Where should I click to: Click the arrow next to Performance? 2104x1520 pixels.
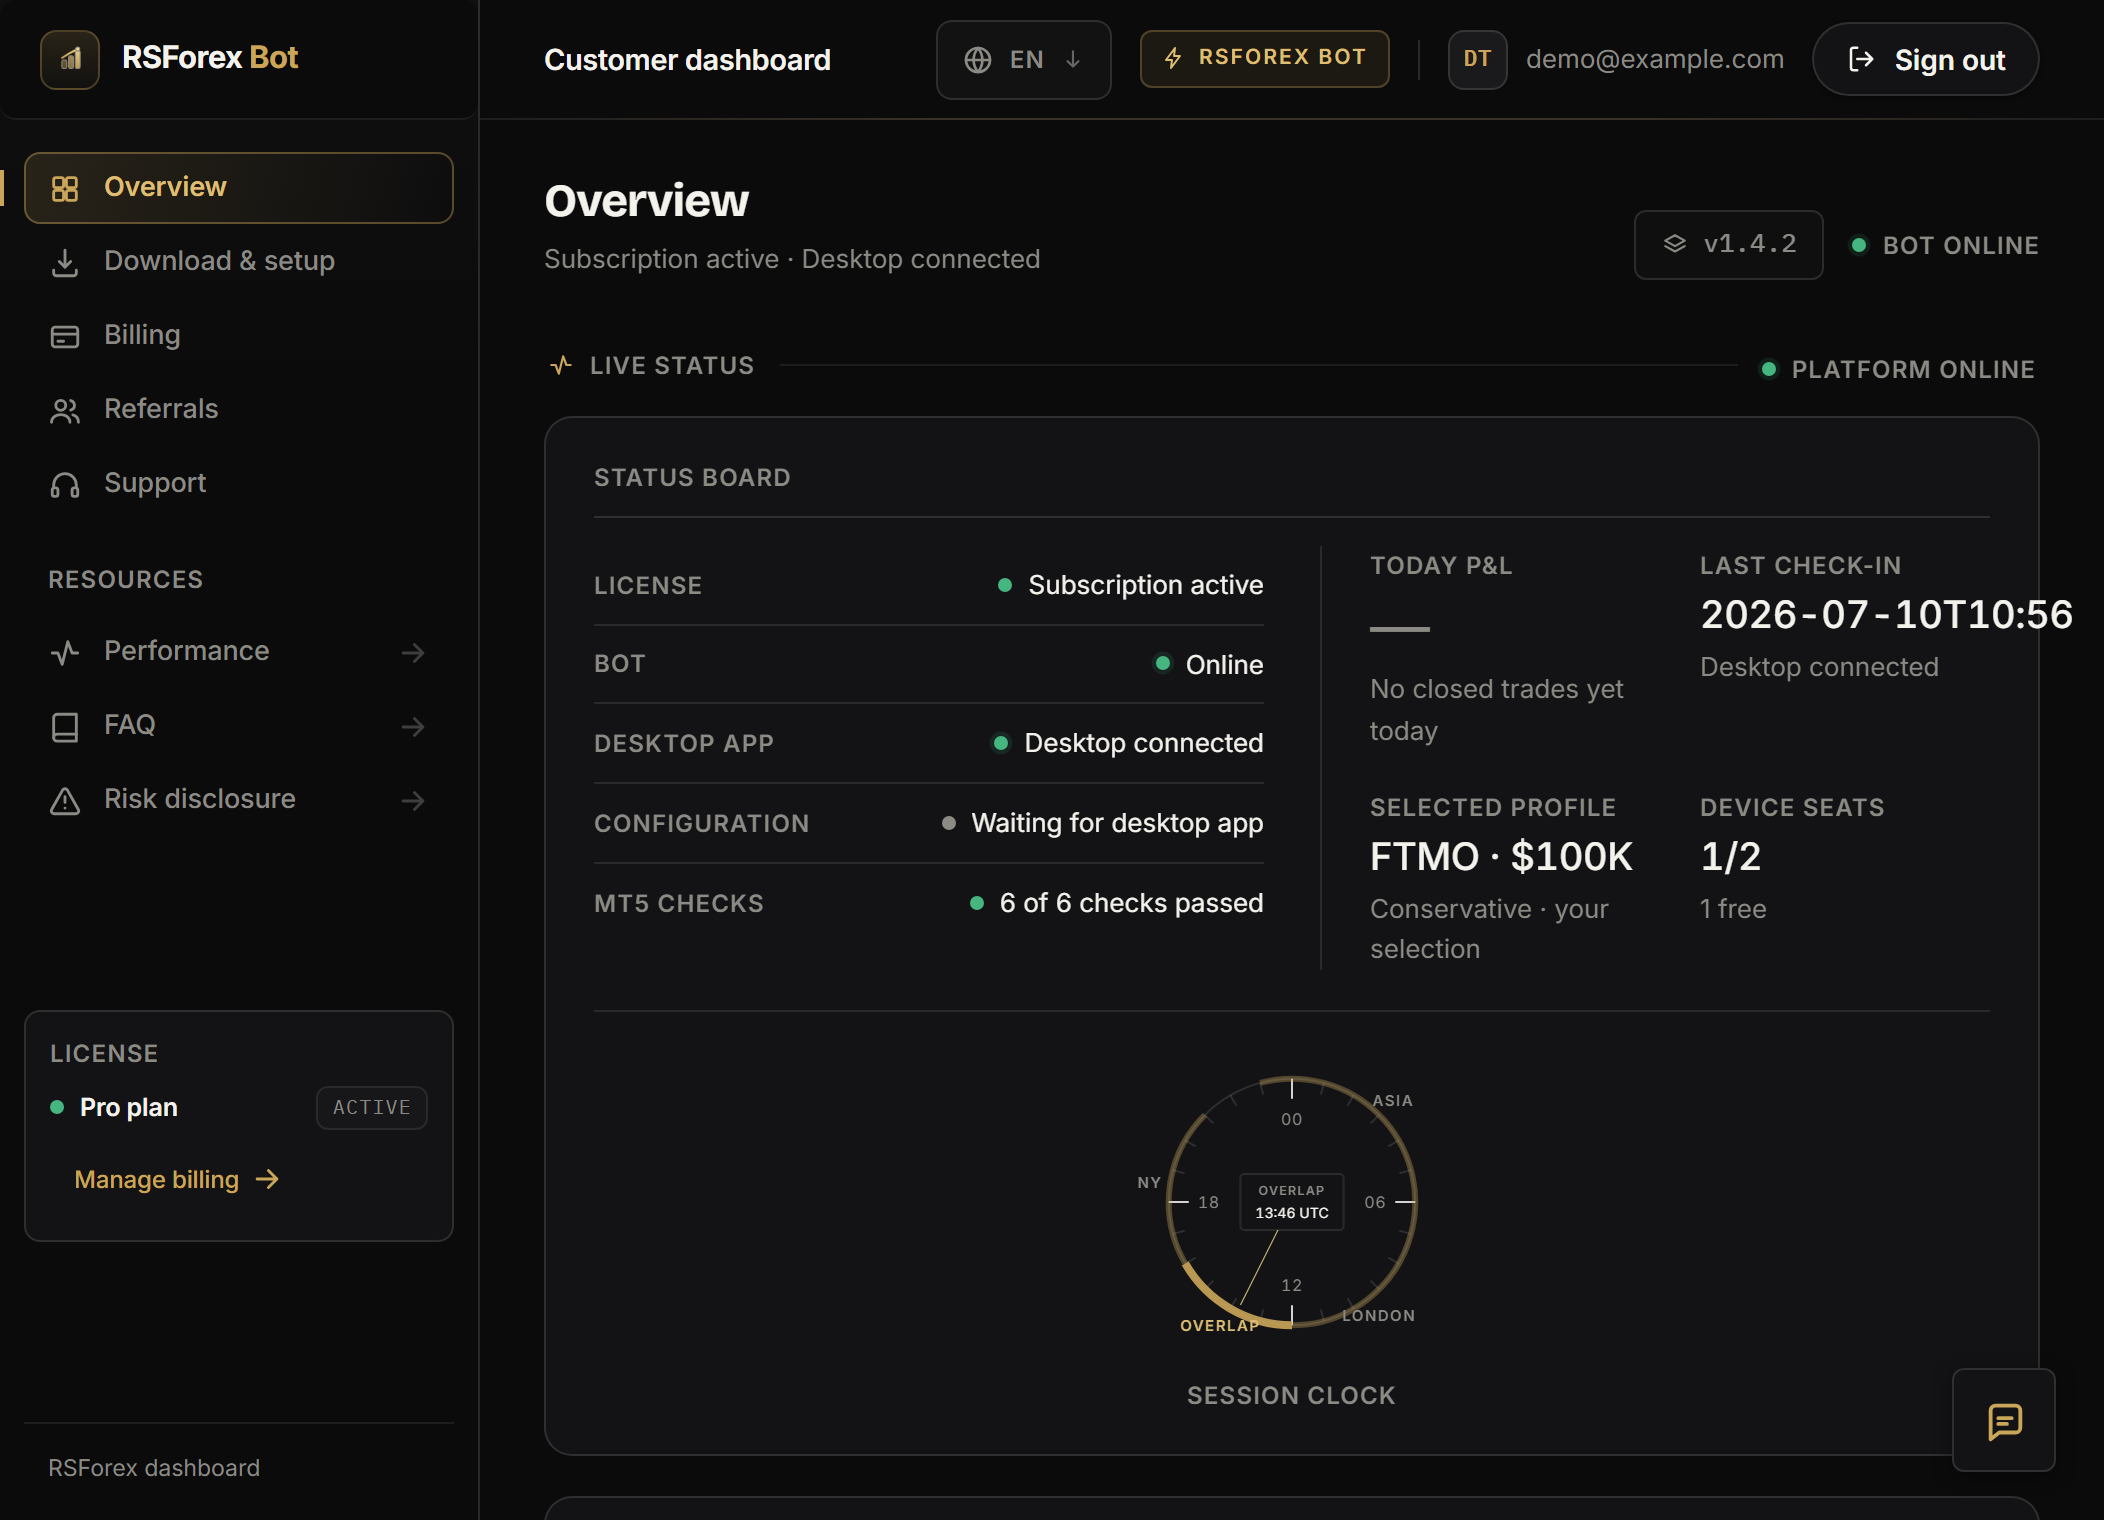413,653
